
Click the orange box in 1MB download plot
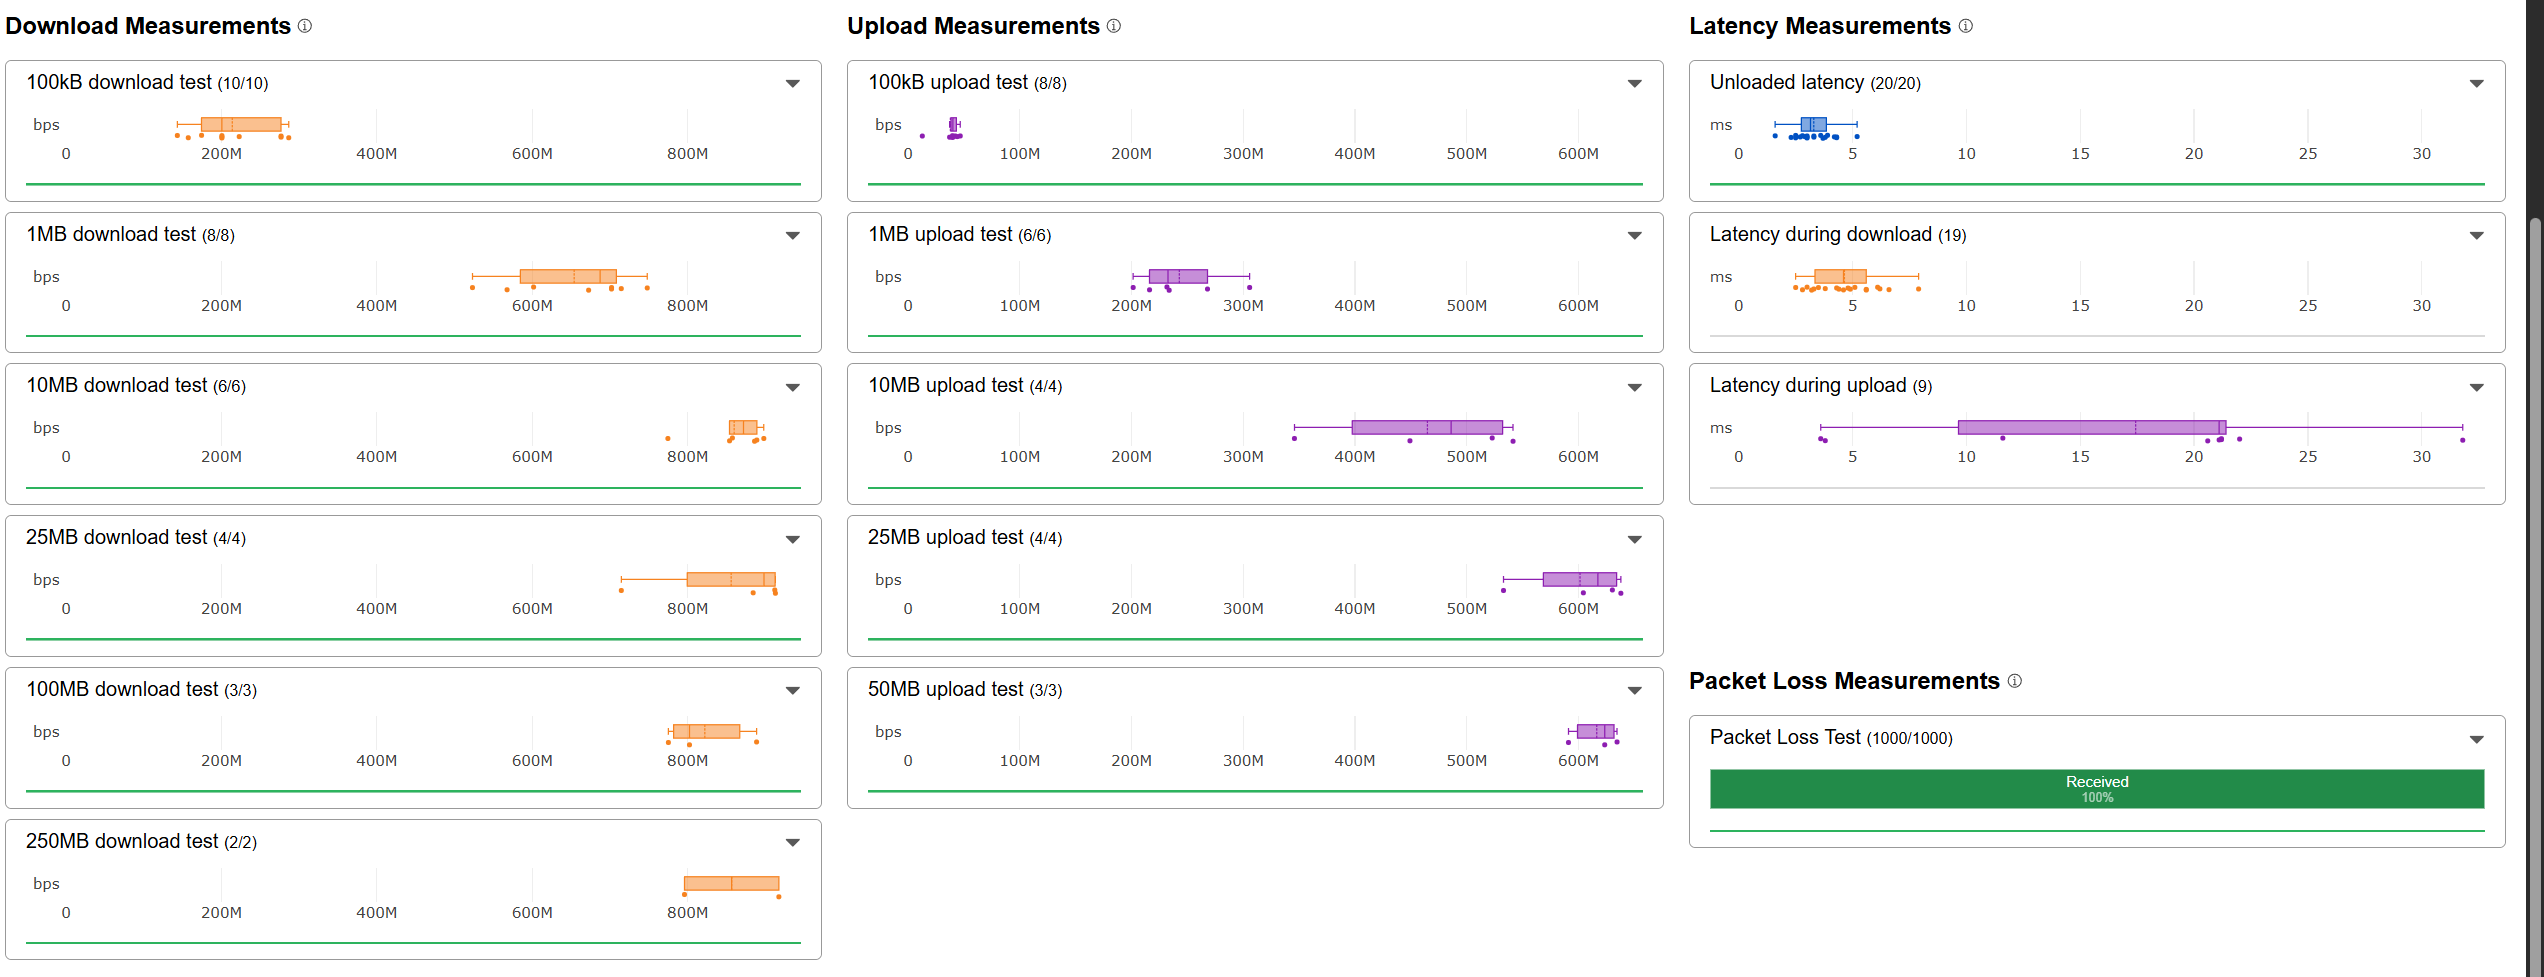(x=568, y=276)
